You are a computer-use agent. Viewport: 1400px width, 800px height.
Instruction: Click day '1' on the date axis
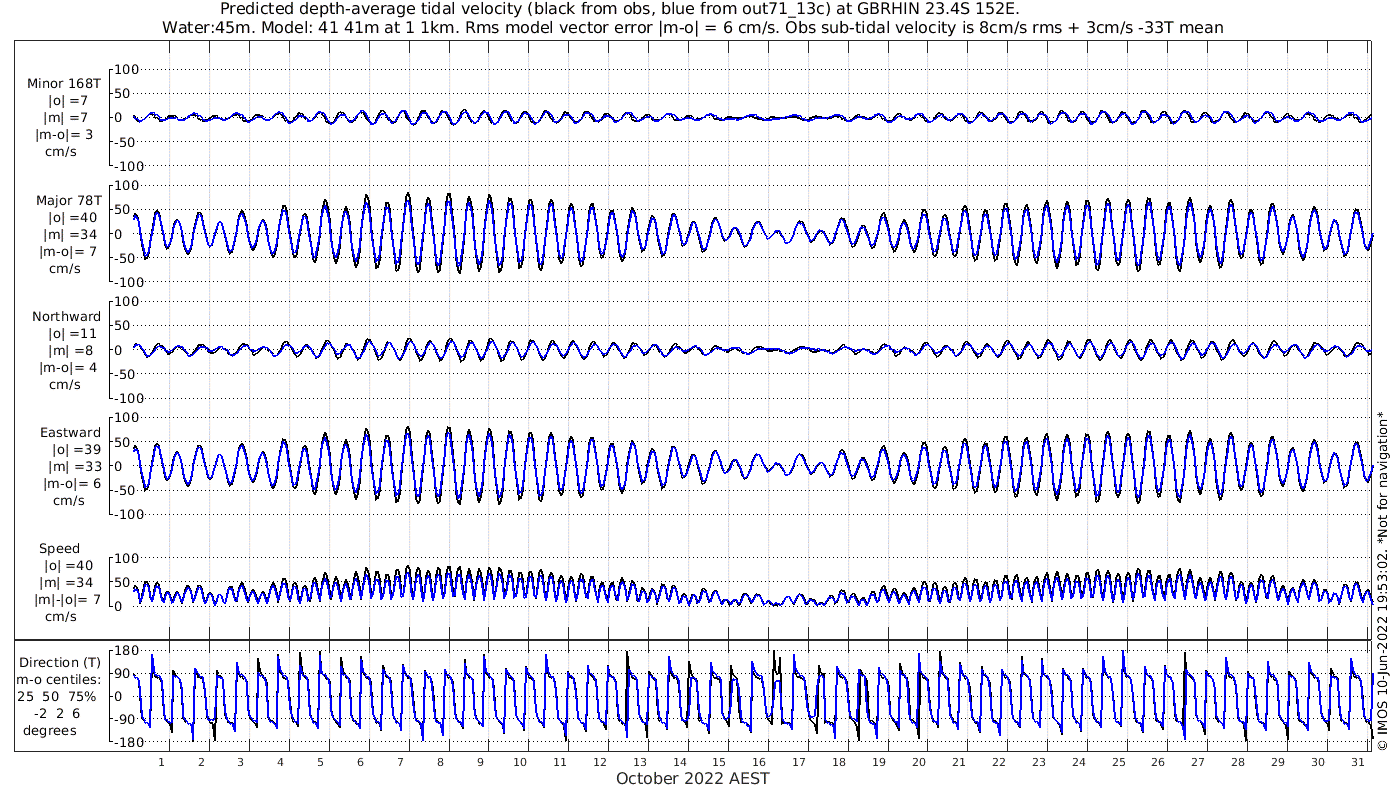(161, 762)
